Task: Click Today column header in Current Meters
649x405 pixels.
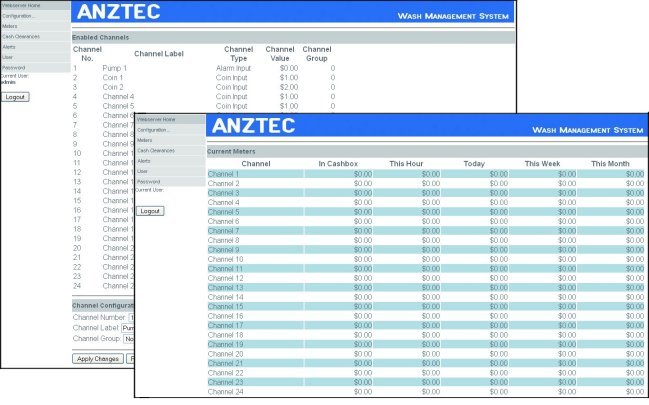Action: (x=474, y=164)
